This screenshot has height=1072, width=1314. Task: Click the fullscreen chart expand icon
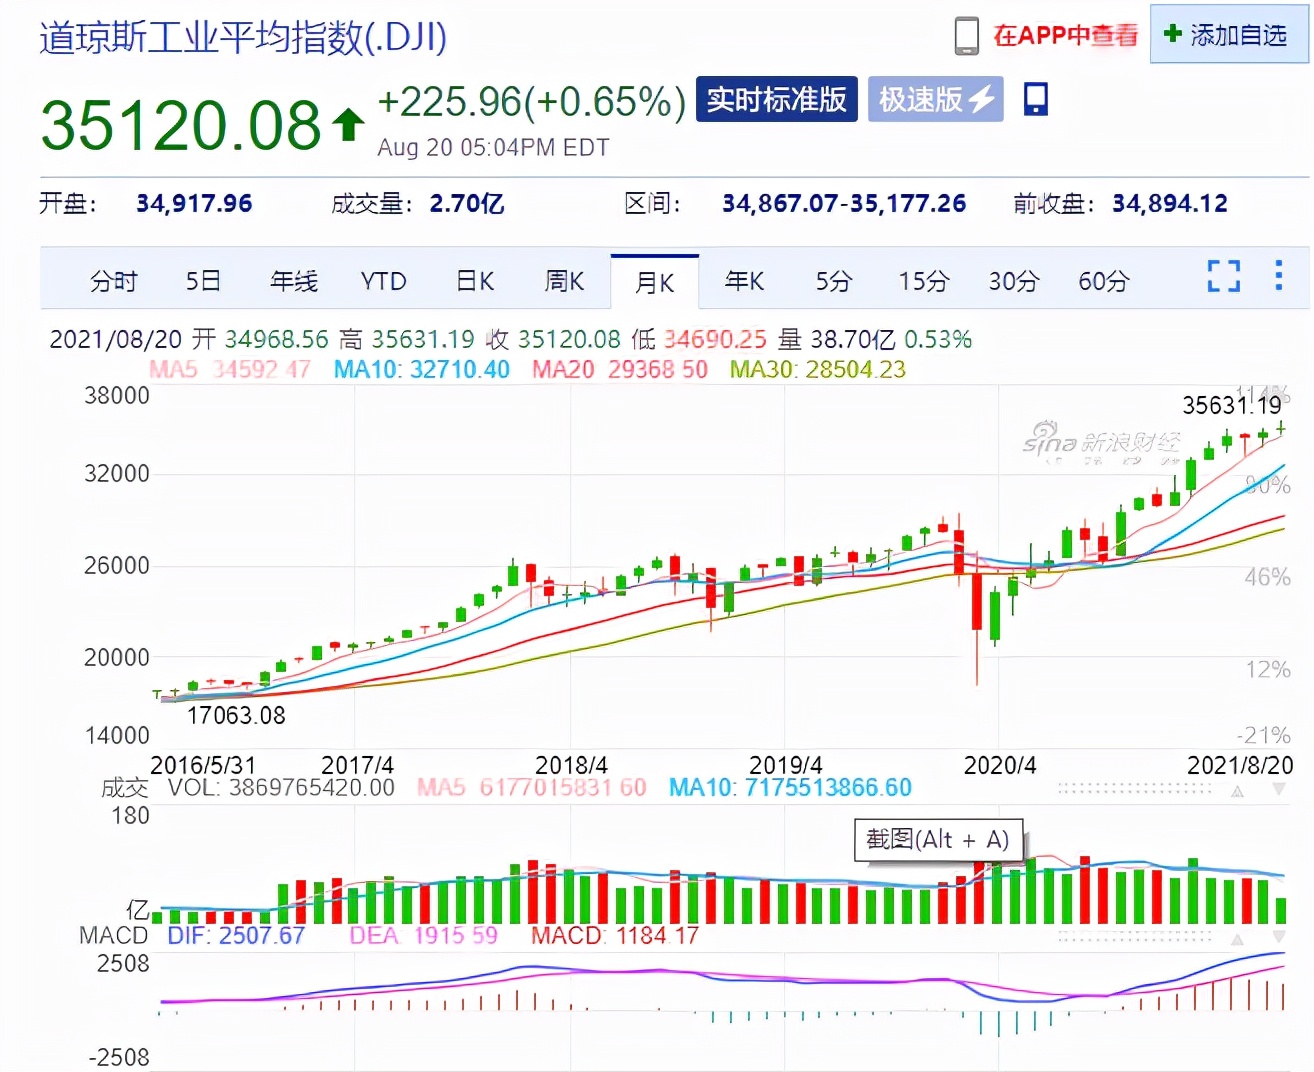pyautogui.click(x=1222, y=277)
